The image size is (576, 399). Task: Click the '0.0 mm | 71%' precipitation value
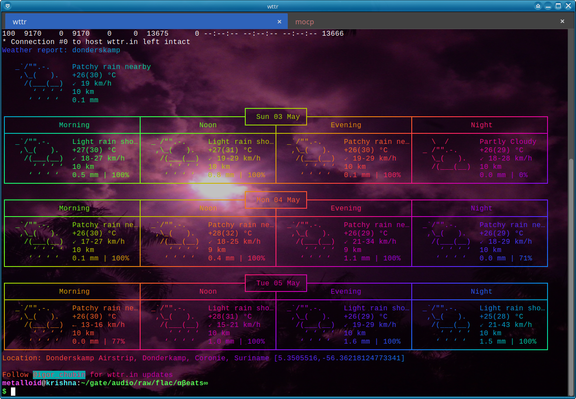(506, 258)
